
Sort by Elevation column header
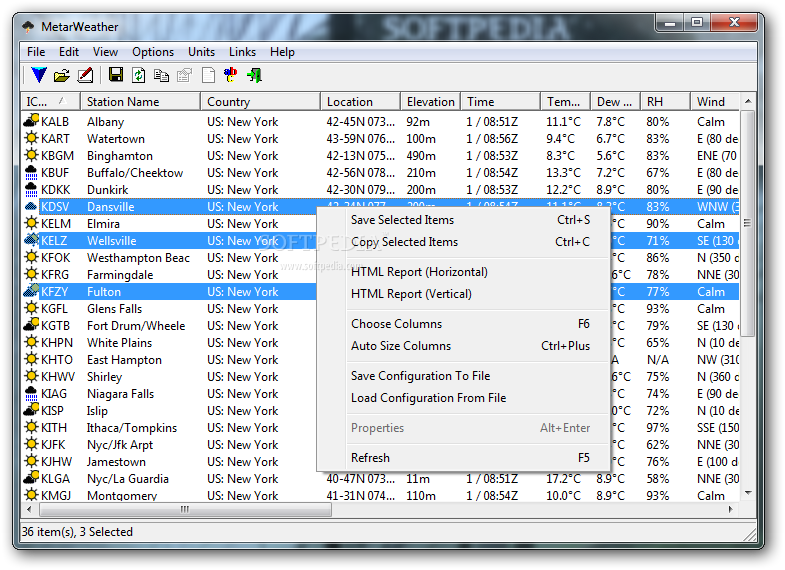(431, 102)
